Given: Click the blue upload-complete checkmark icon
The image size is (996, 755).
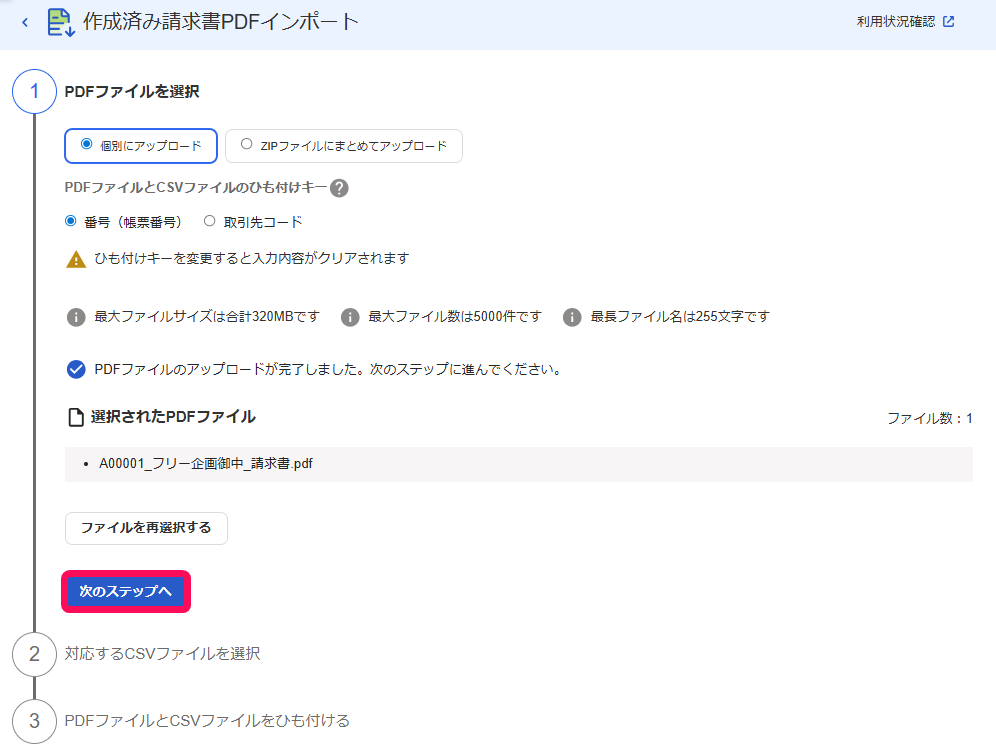Looking at the screenshot, I should [76, 369].
